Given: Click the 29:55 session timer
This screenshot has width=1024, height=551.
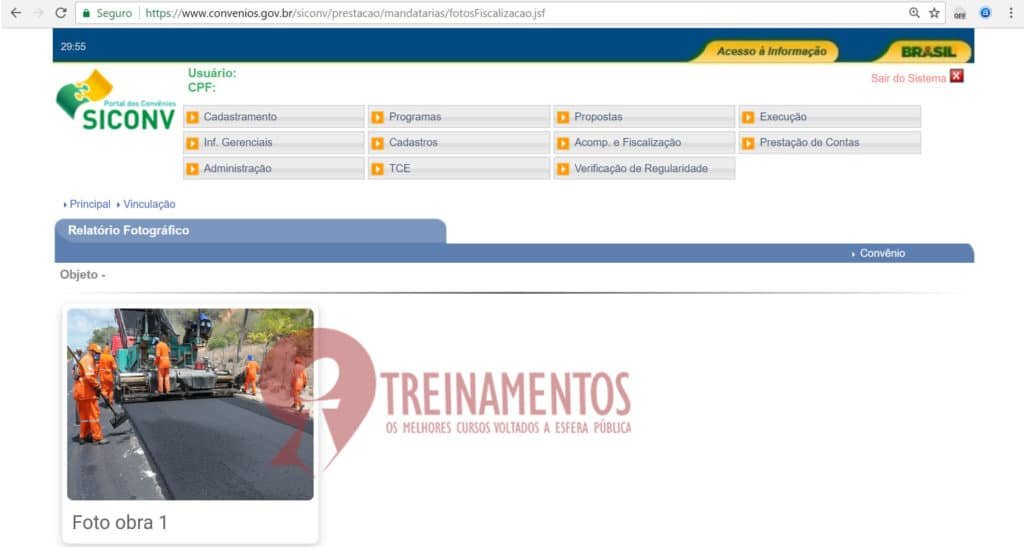Looking at the screenshot, I should (73, 46).
